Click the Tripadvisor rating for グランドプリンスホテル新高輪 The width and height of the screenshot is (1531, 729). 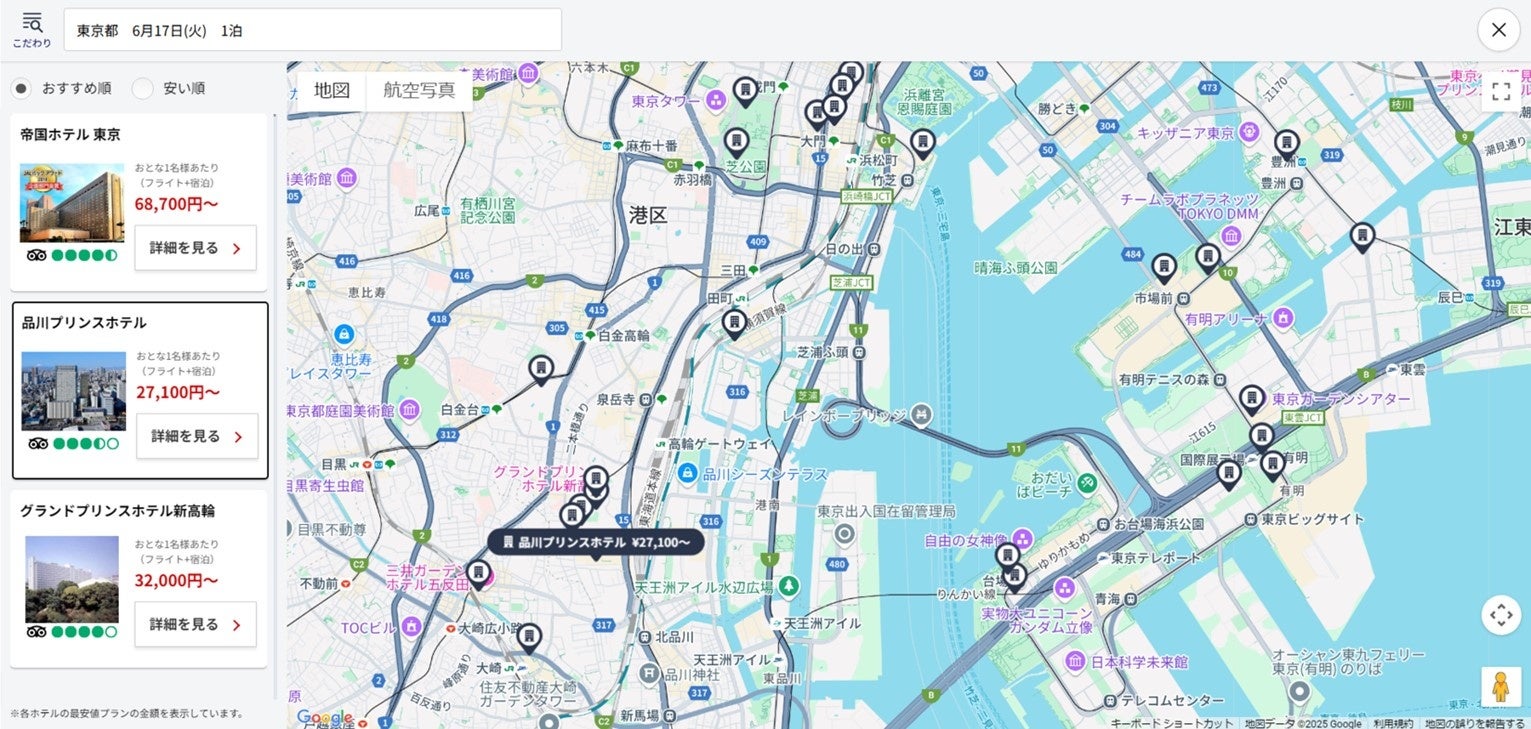tap(72, 631)
